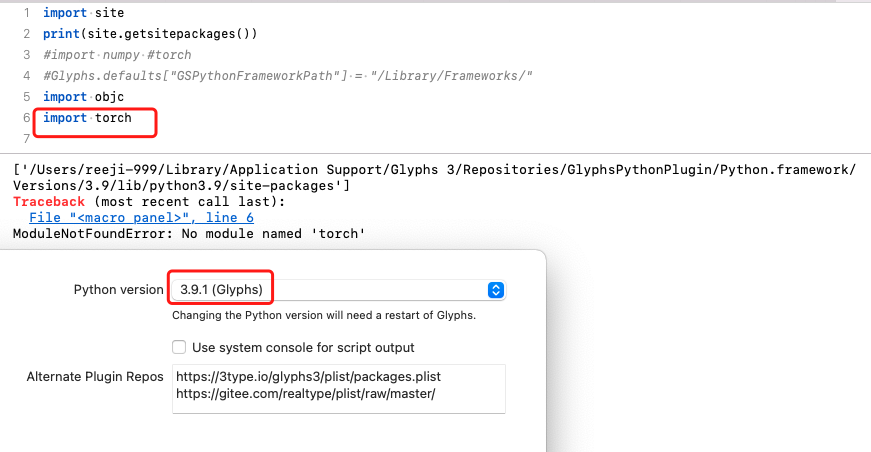Open the File "<macro panel>", line 6 link
The height and width of the screenshot is (452, 871).
coord(141,217)
